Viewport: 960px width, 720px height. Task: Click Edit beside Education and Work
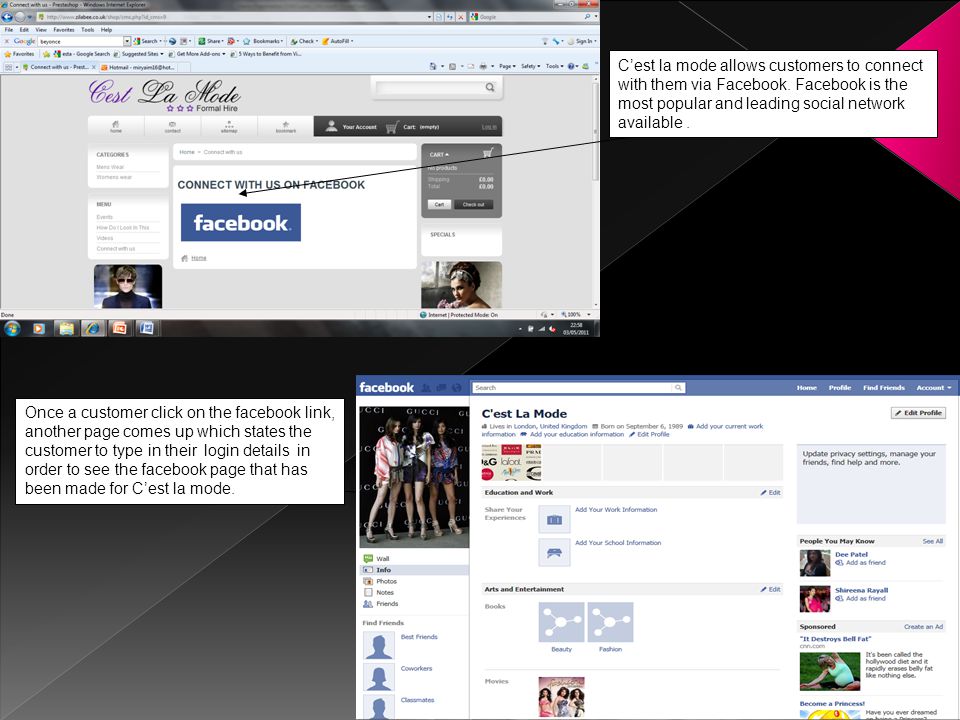click(x=771, y=492)
